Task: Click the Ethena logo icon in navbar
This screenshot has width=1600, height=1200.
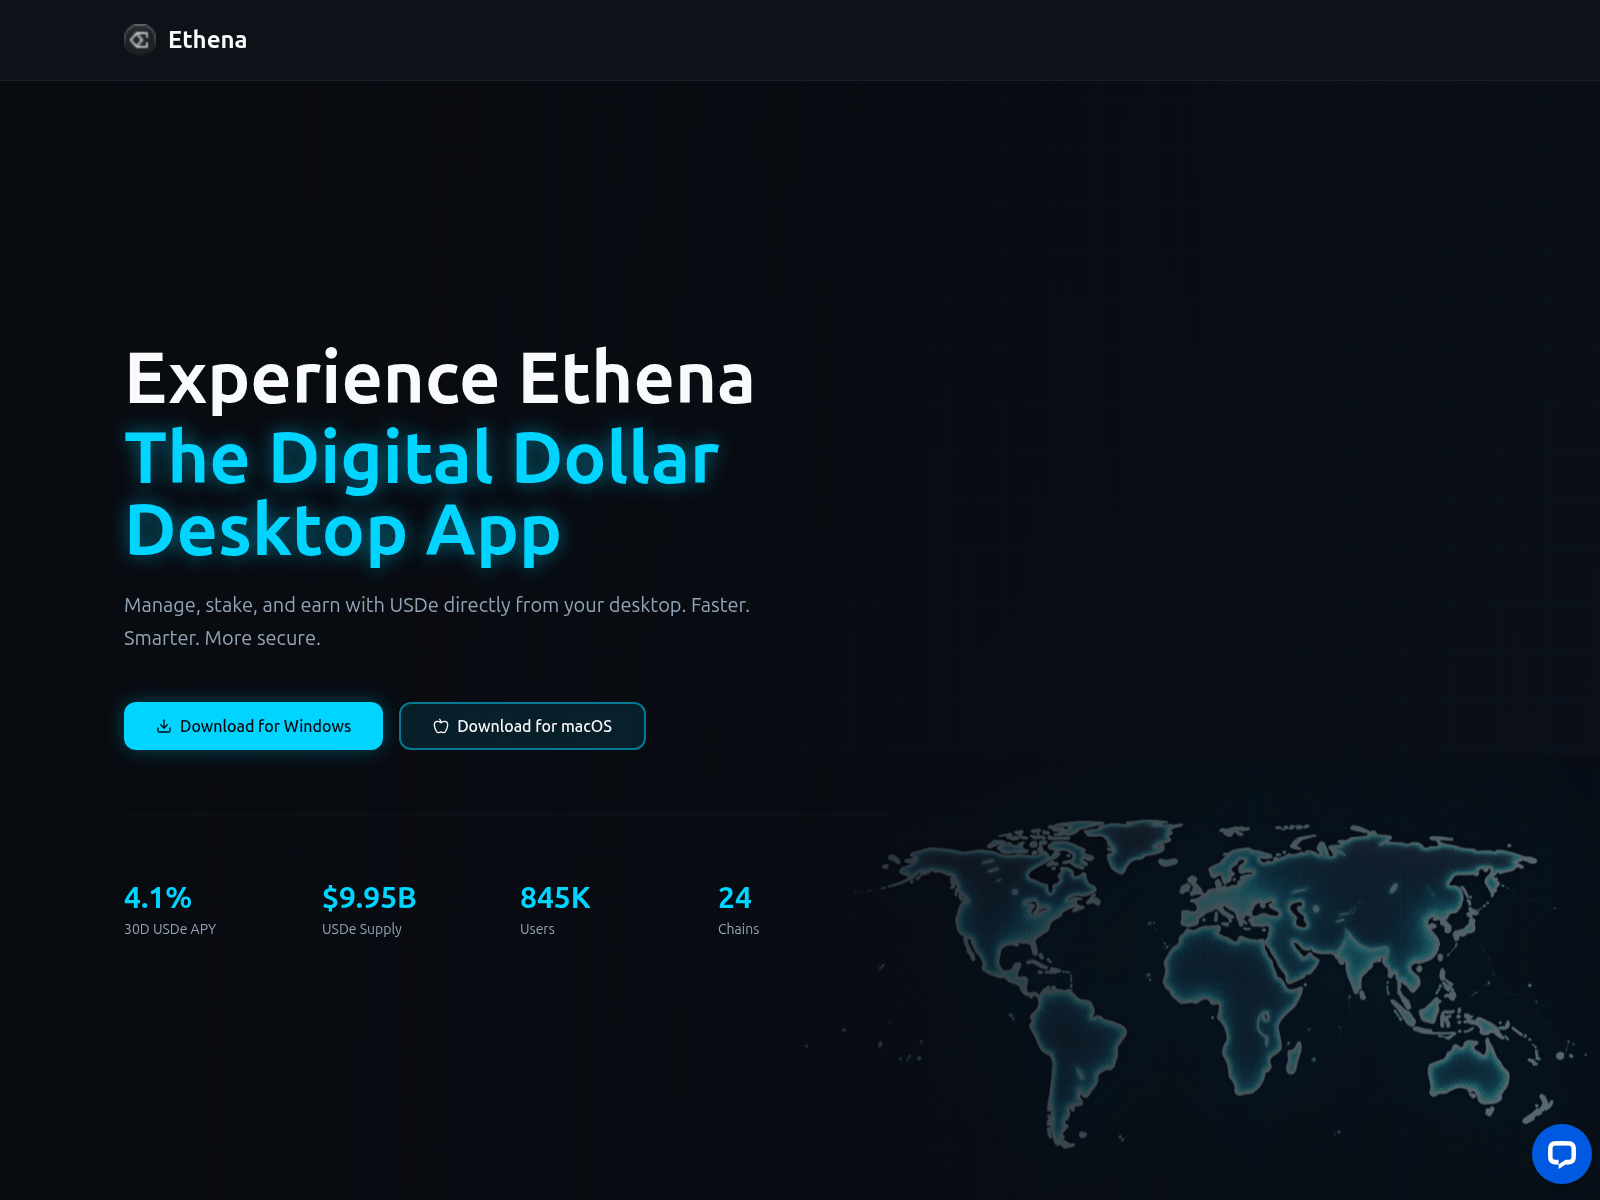Action: tap(141, 40)
